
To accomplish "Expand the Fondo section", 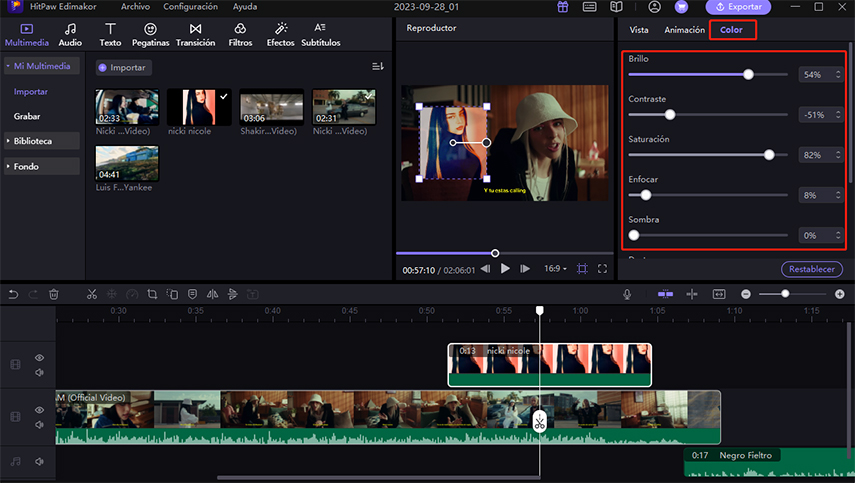I will [42, 166].
